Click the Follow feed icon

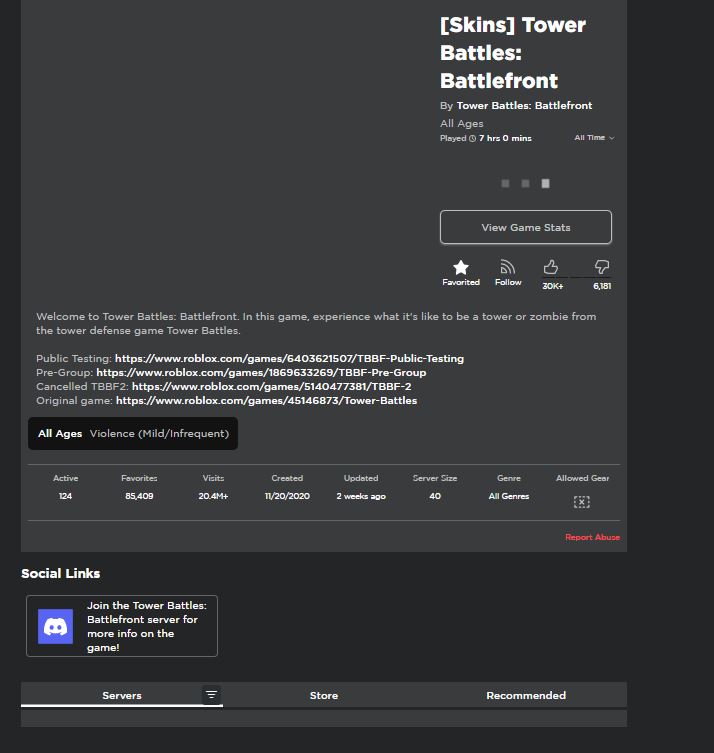coord(508,267)
